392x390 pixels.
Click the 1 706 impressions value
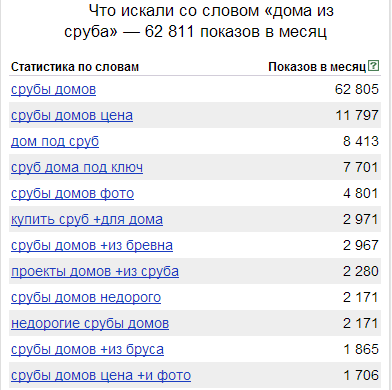[361, 375]
